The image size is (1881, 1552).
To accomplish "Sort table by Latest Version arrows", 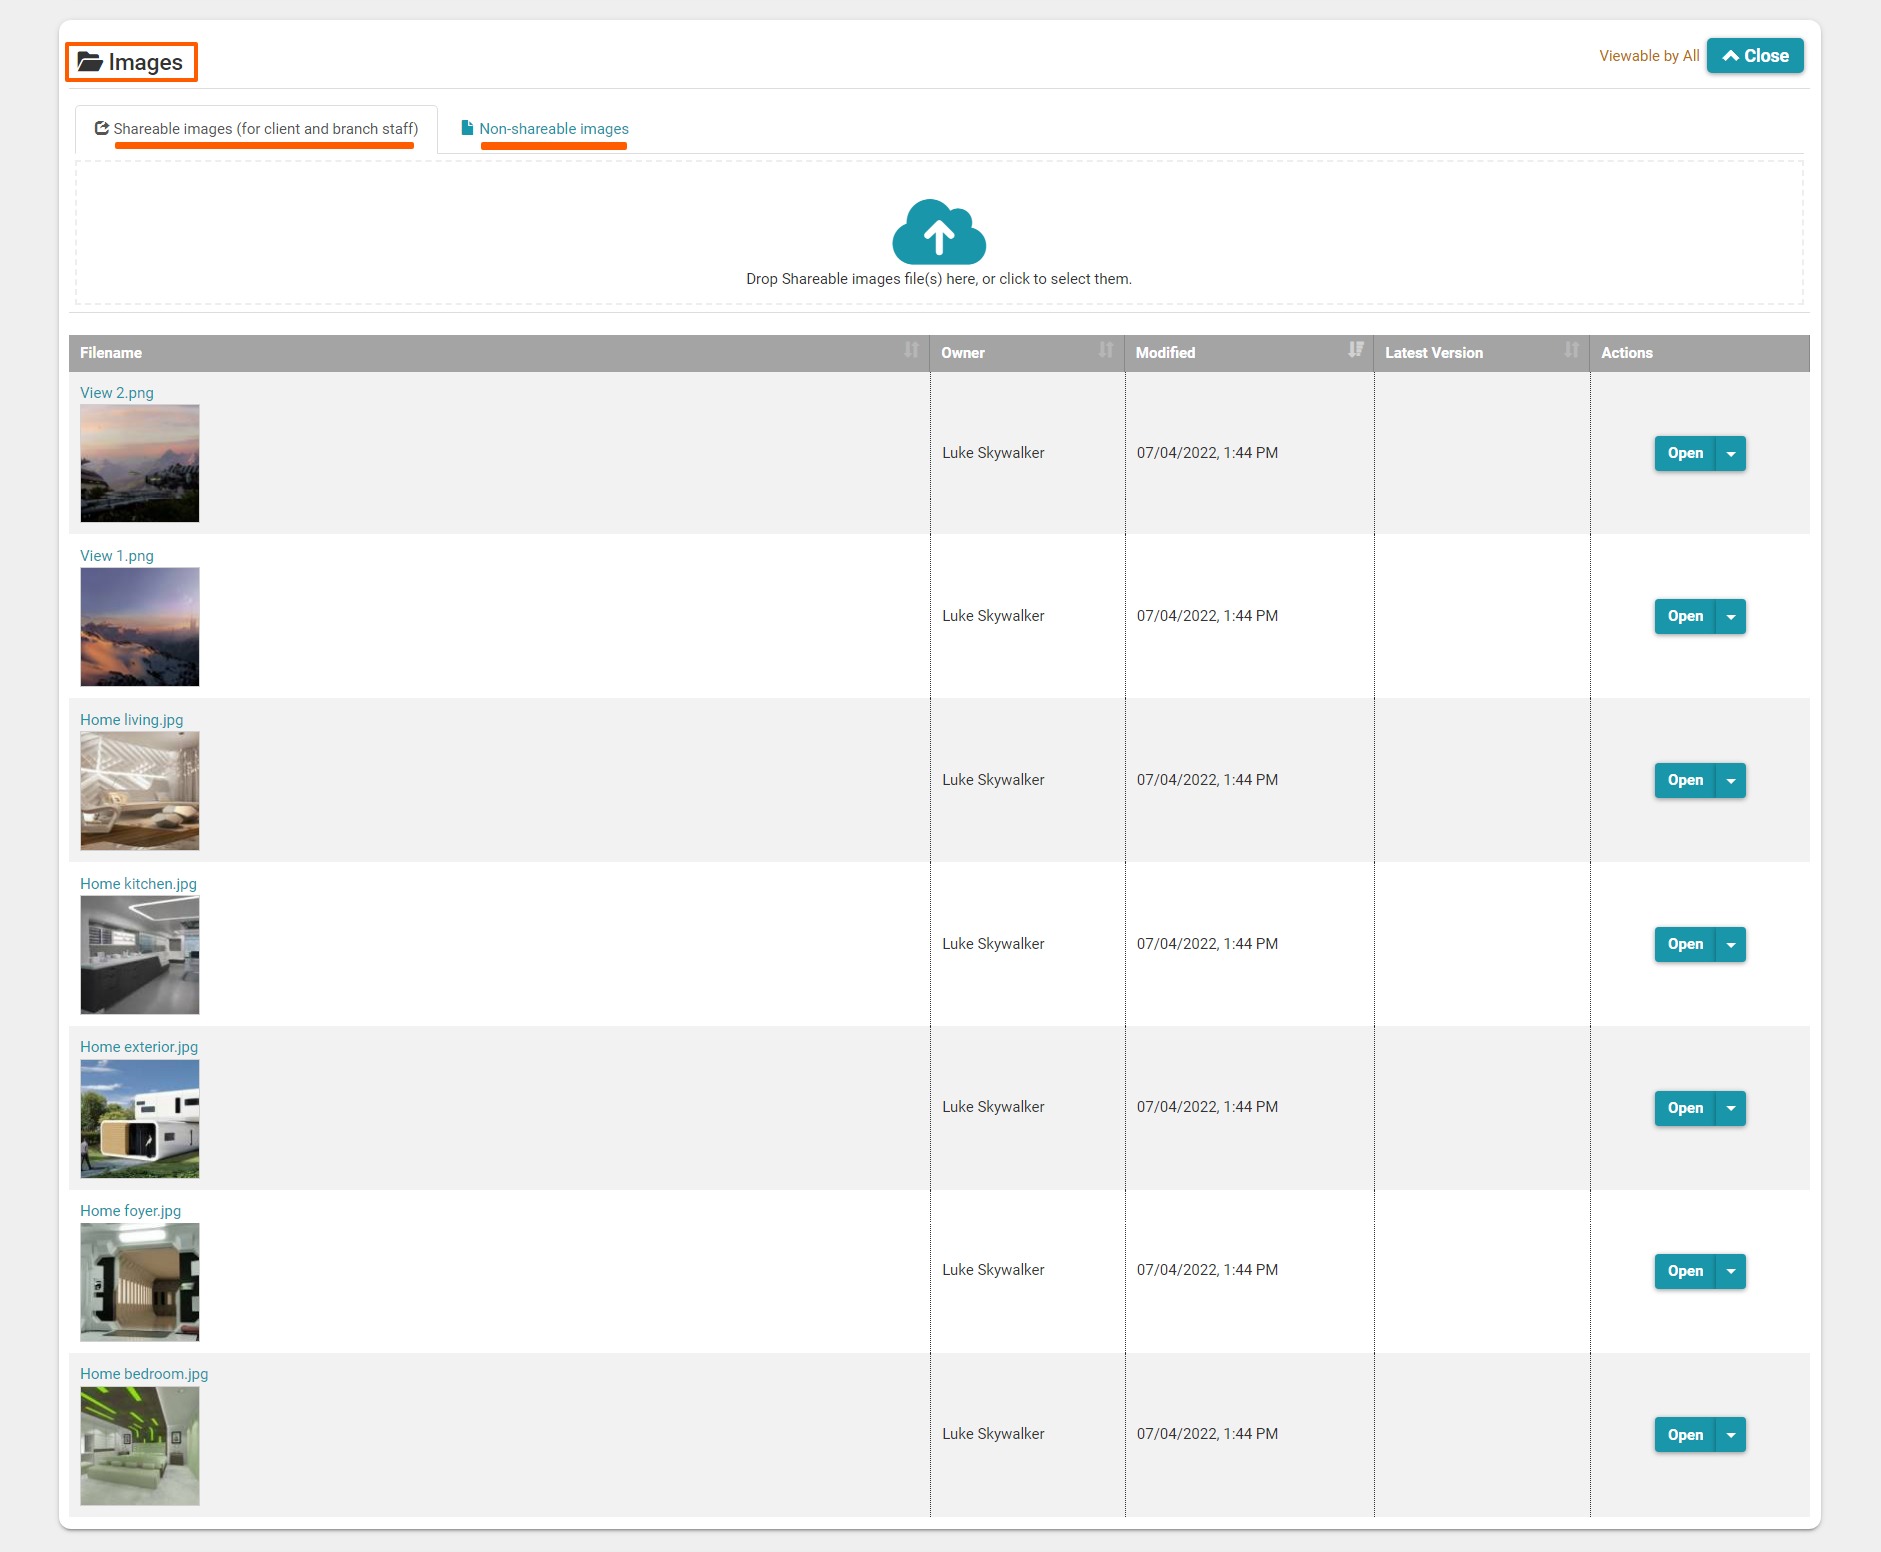I will tap(1572, 350).
